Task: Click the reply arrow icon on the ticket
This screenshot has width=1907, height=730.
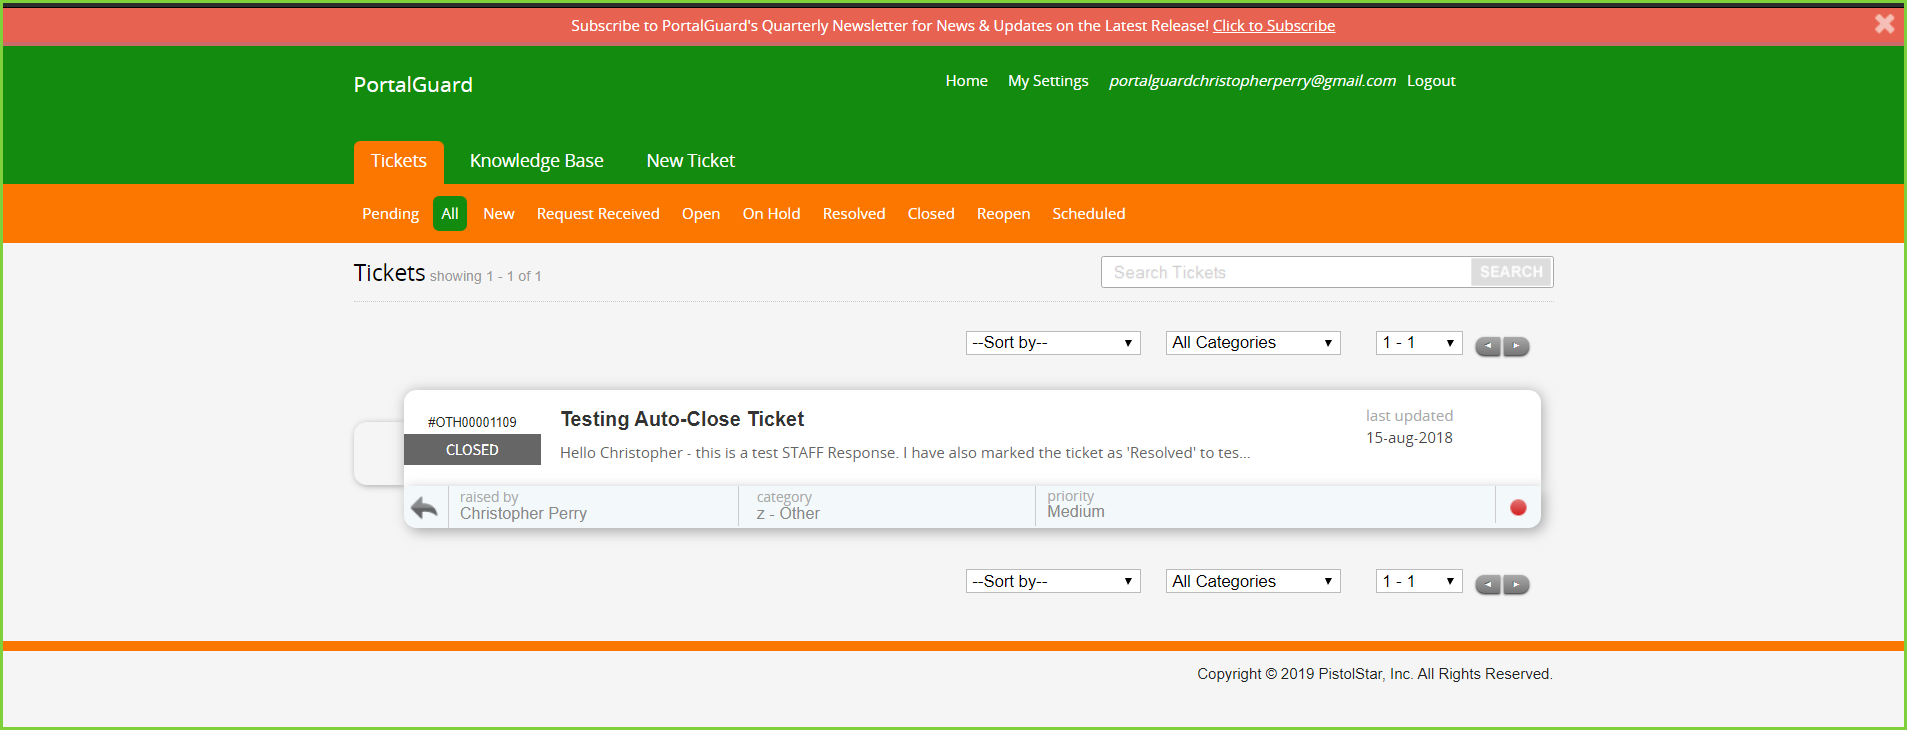Action: coord(425,508)
